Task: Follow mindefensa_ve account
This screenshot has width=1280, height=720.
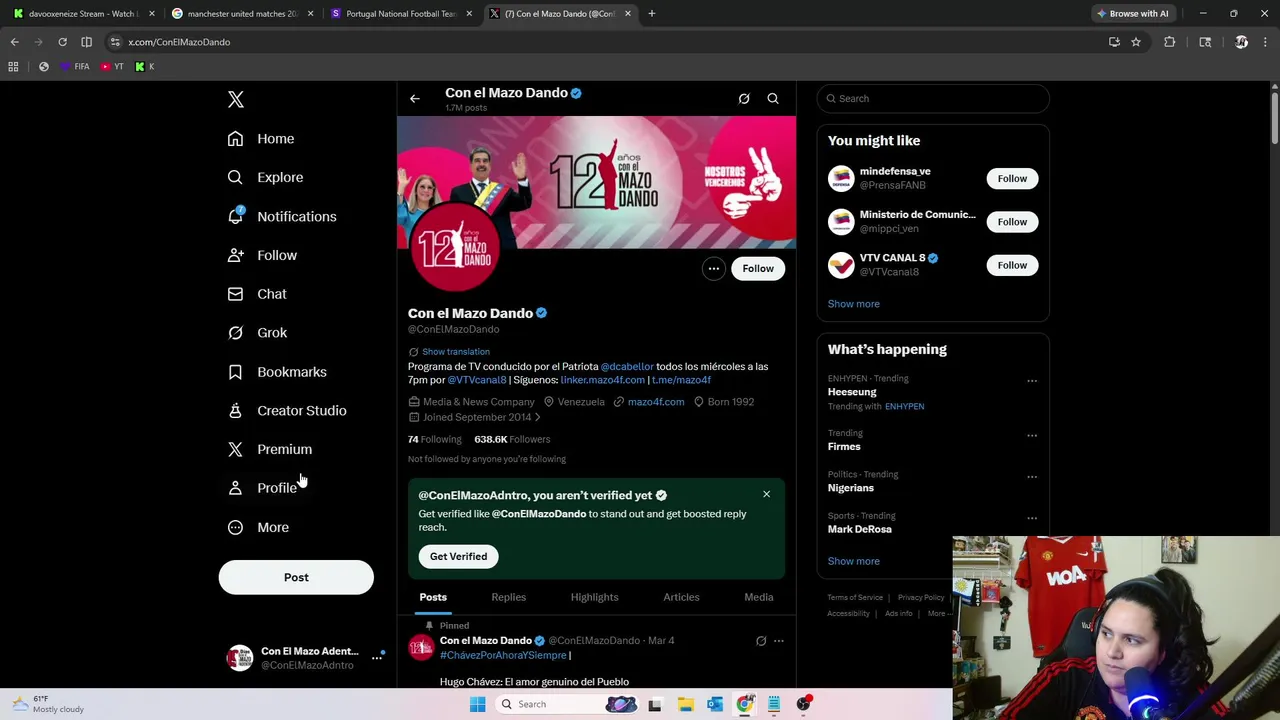Action: (1012, 179)
